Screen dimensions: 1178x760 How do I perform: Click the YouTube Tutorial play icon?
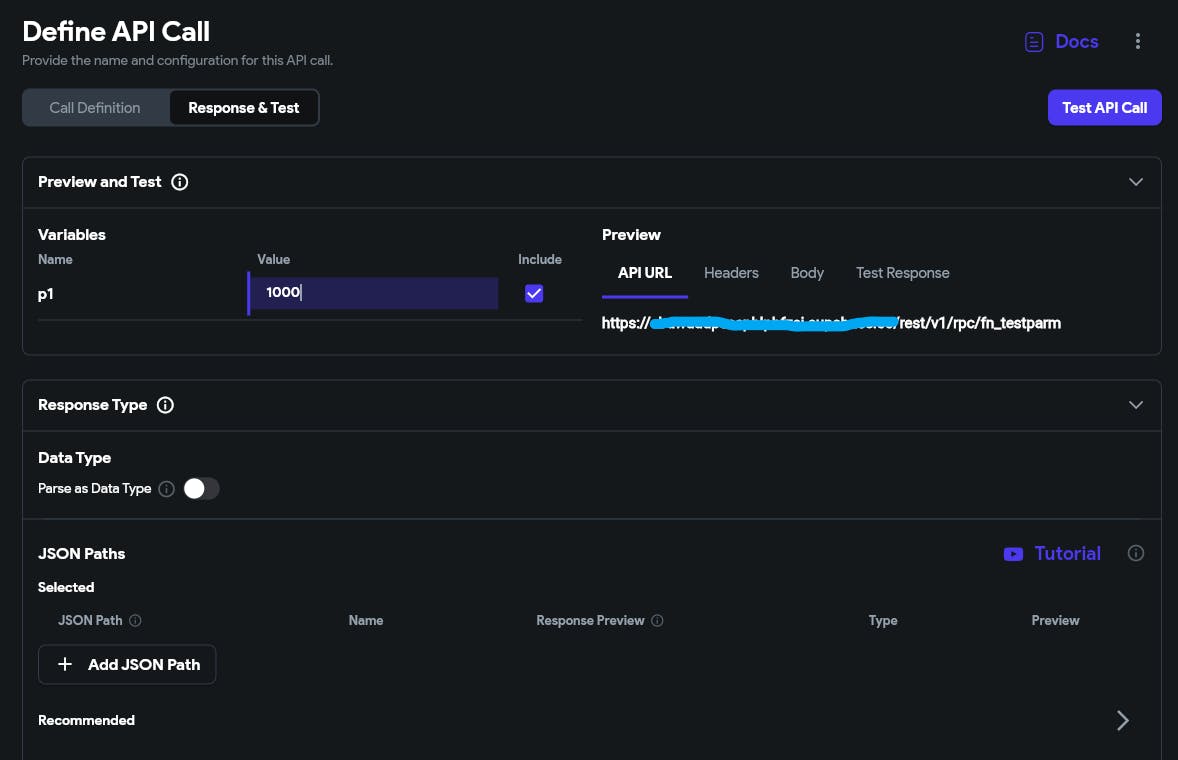tap(1013, 554)
